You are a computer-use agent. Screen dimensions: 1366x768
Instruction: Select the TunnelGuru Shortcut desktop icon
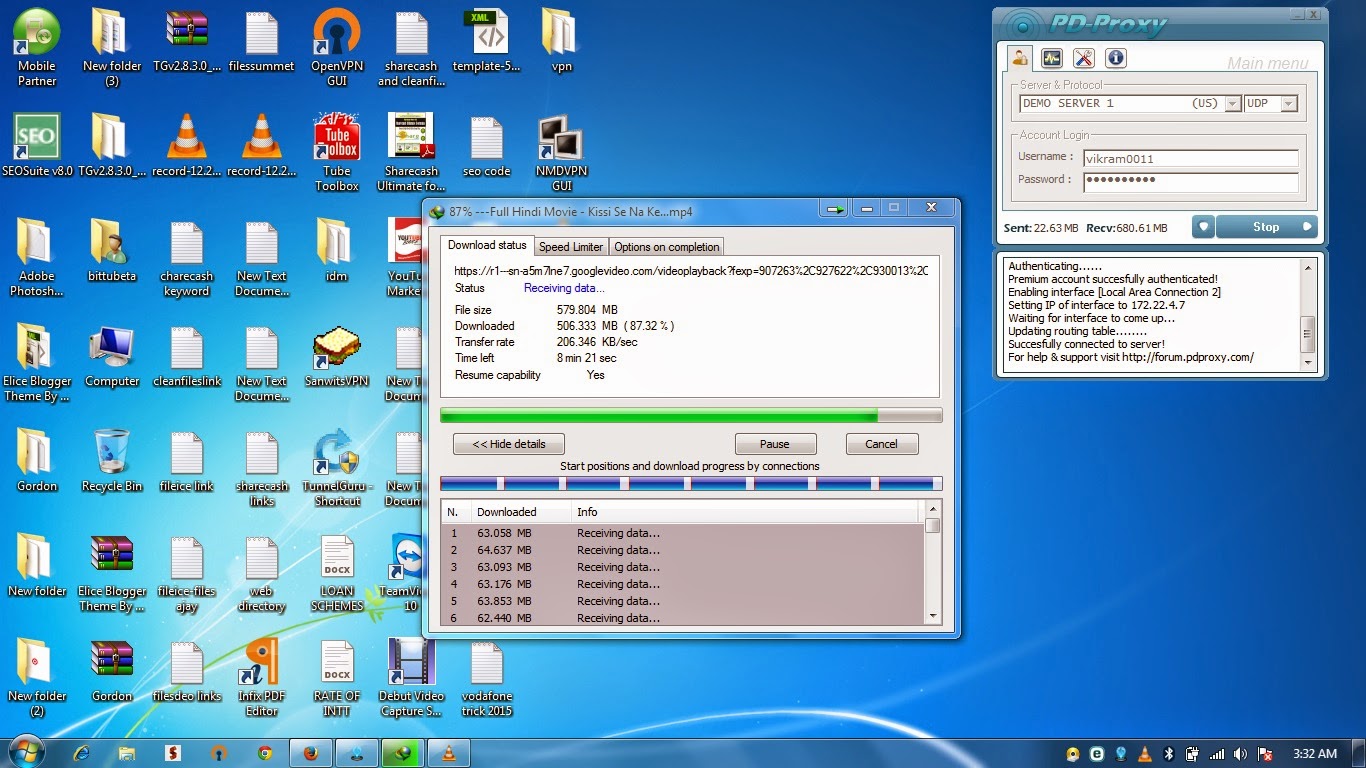(337, 467)
